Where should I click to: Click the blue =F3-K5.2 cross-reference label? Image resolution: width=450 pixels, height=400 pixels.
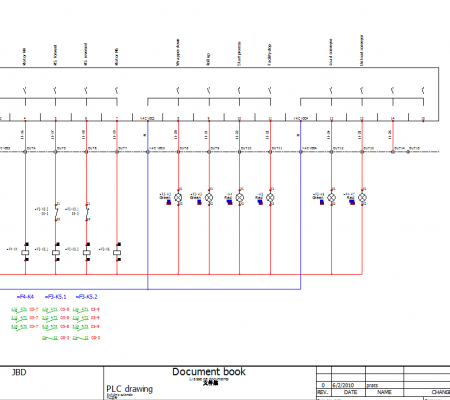[87, 296]
